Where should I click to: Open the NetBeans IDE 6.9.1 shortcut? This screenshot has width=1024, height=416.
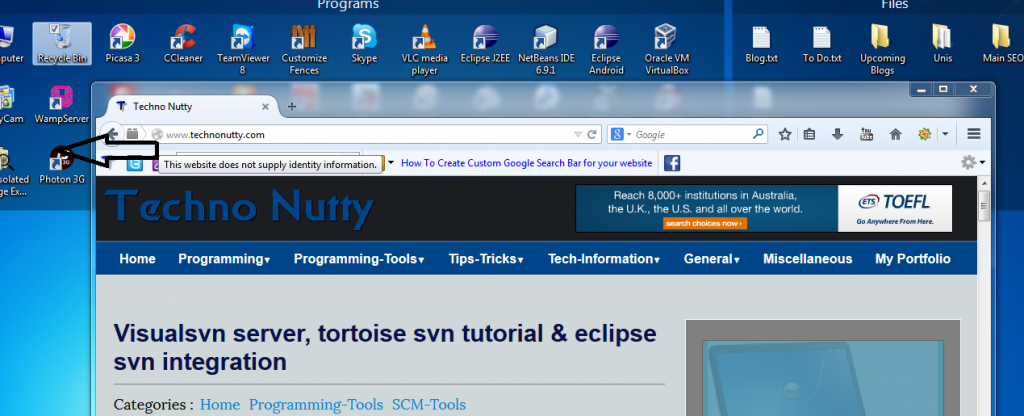point(546,49)
